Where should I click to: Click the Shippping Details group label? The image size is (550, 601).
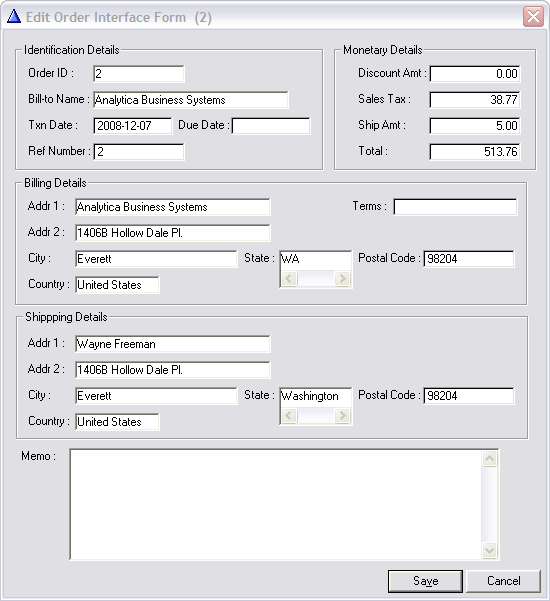[x=66, y=317]
